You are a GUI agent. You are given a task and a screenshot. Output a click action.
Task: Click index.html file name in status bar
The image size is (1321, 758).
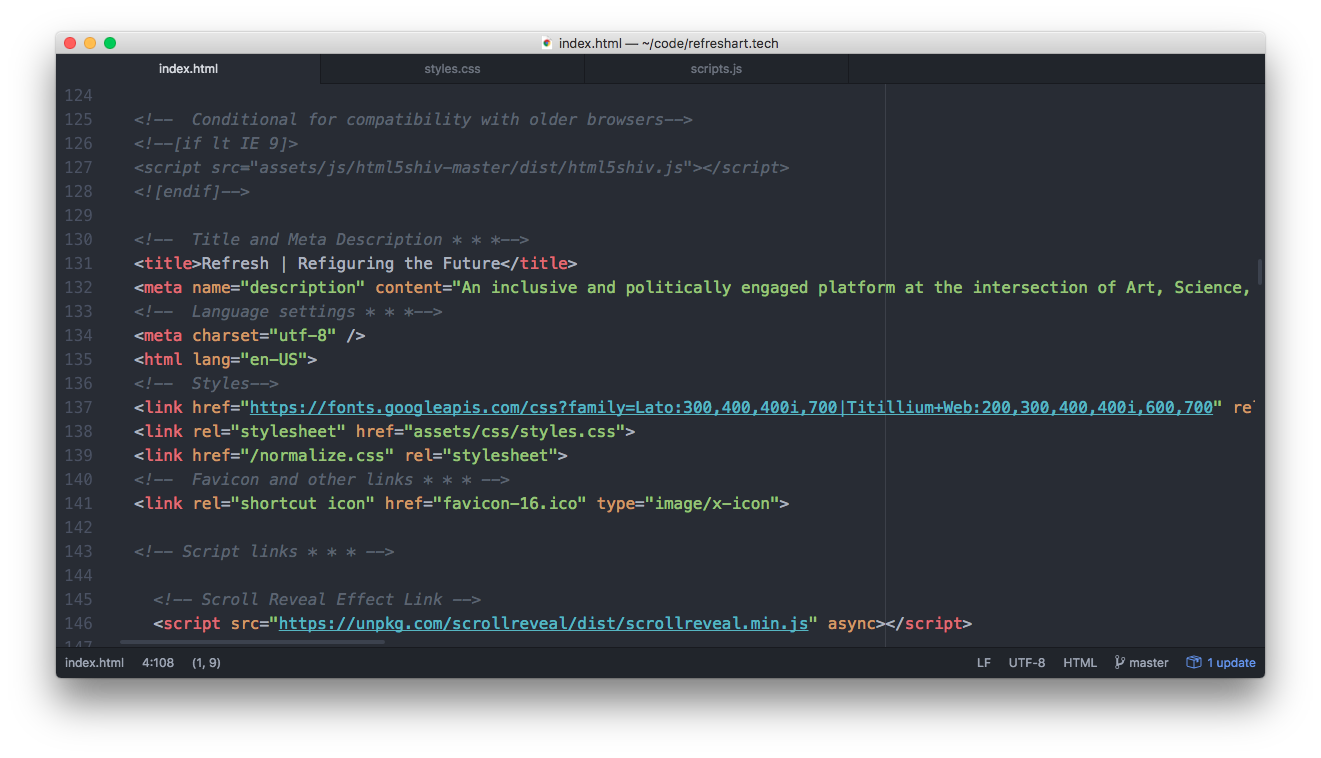[94, 662]
